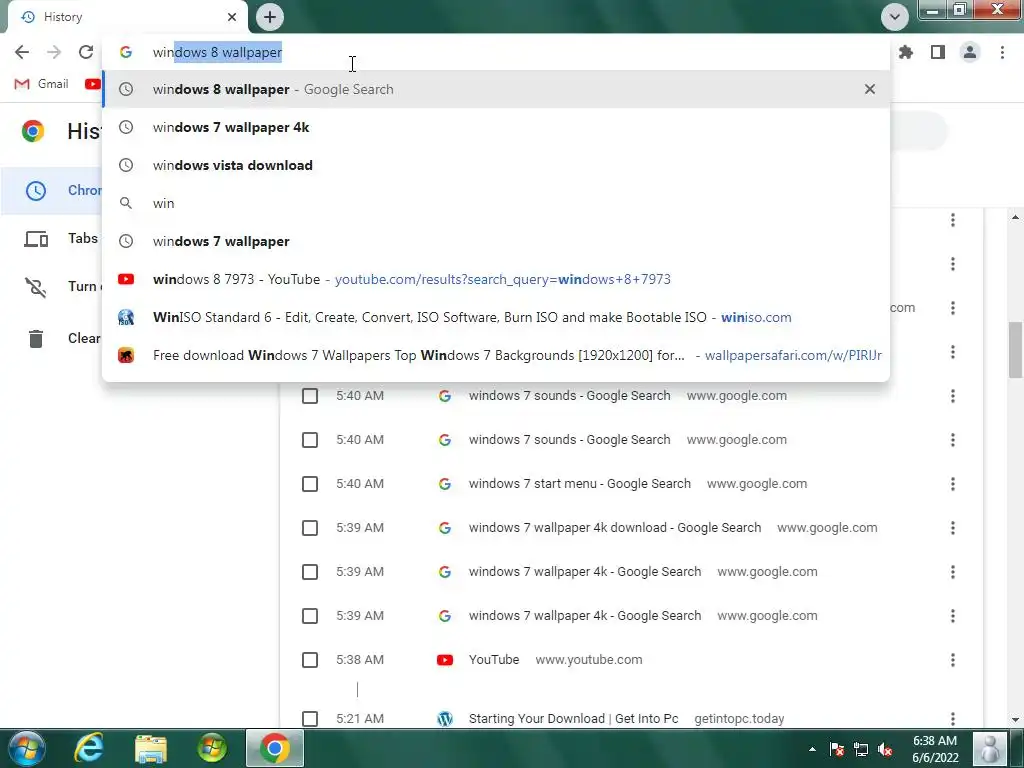Check first 5:39 AM wallpaper 4k - Google Search entry
The image size is (1024, 768).
(x=310, y=572)
